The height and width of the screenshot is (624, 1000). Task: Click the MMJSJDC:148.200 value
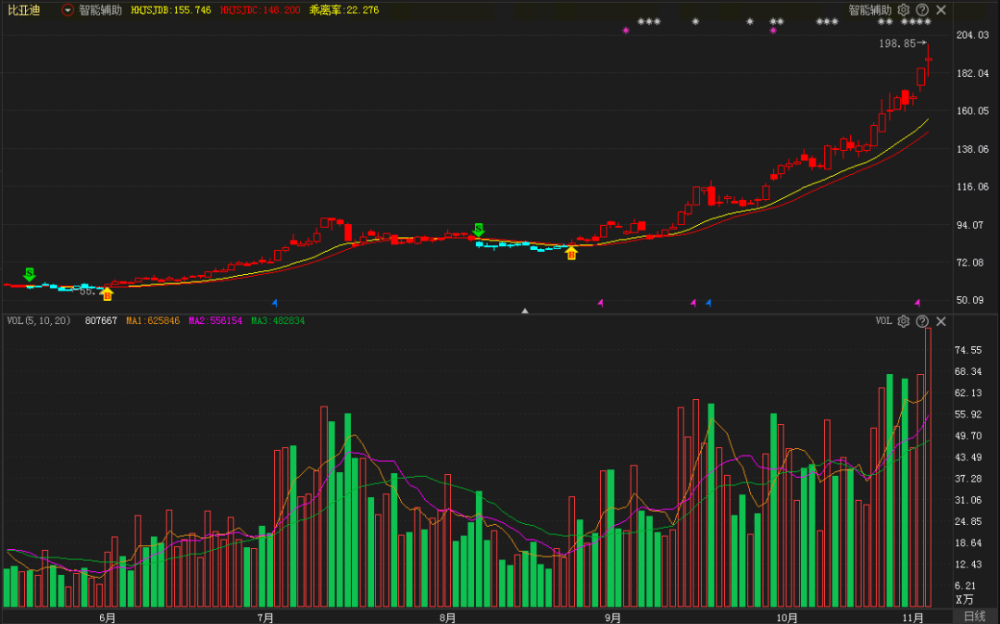260,10
